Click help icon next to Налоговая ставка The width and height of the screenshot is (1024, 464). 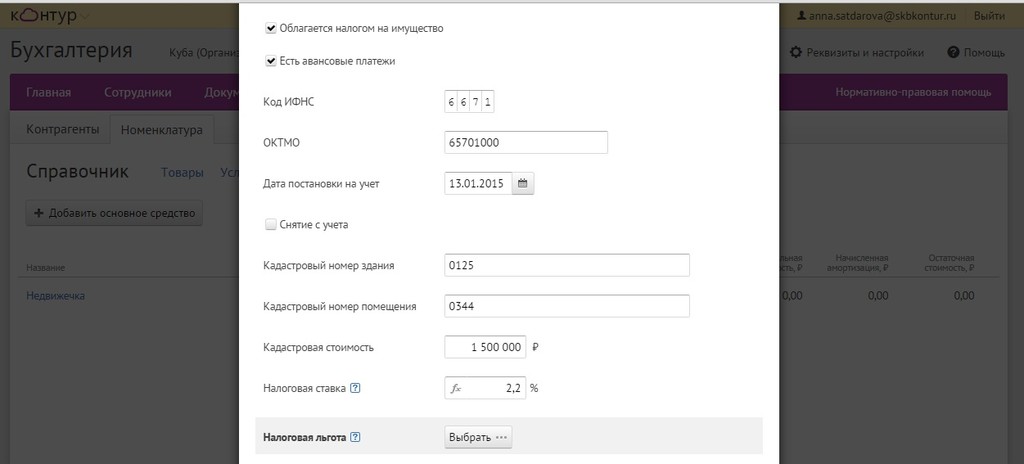[356, 388]
